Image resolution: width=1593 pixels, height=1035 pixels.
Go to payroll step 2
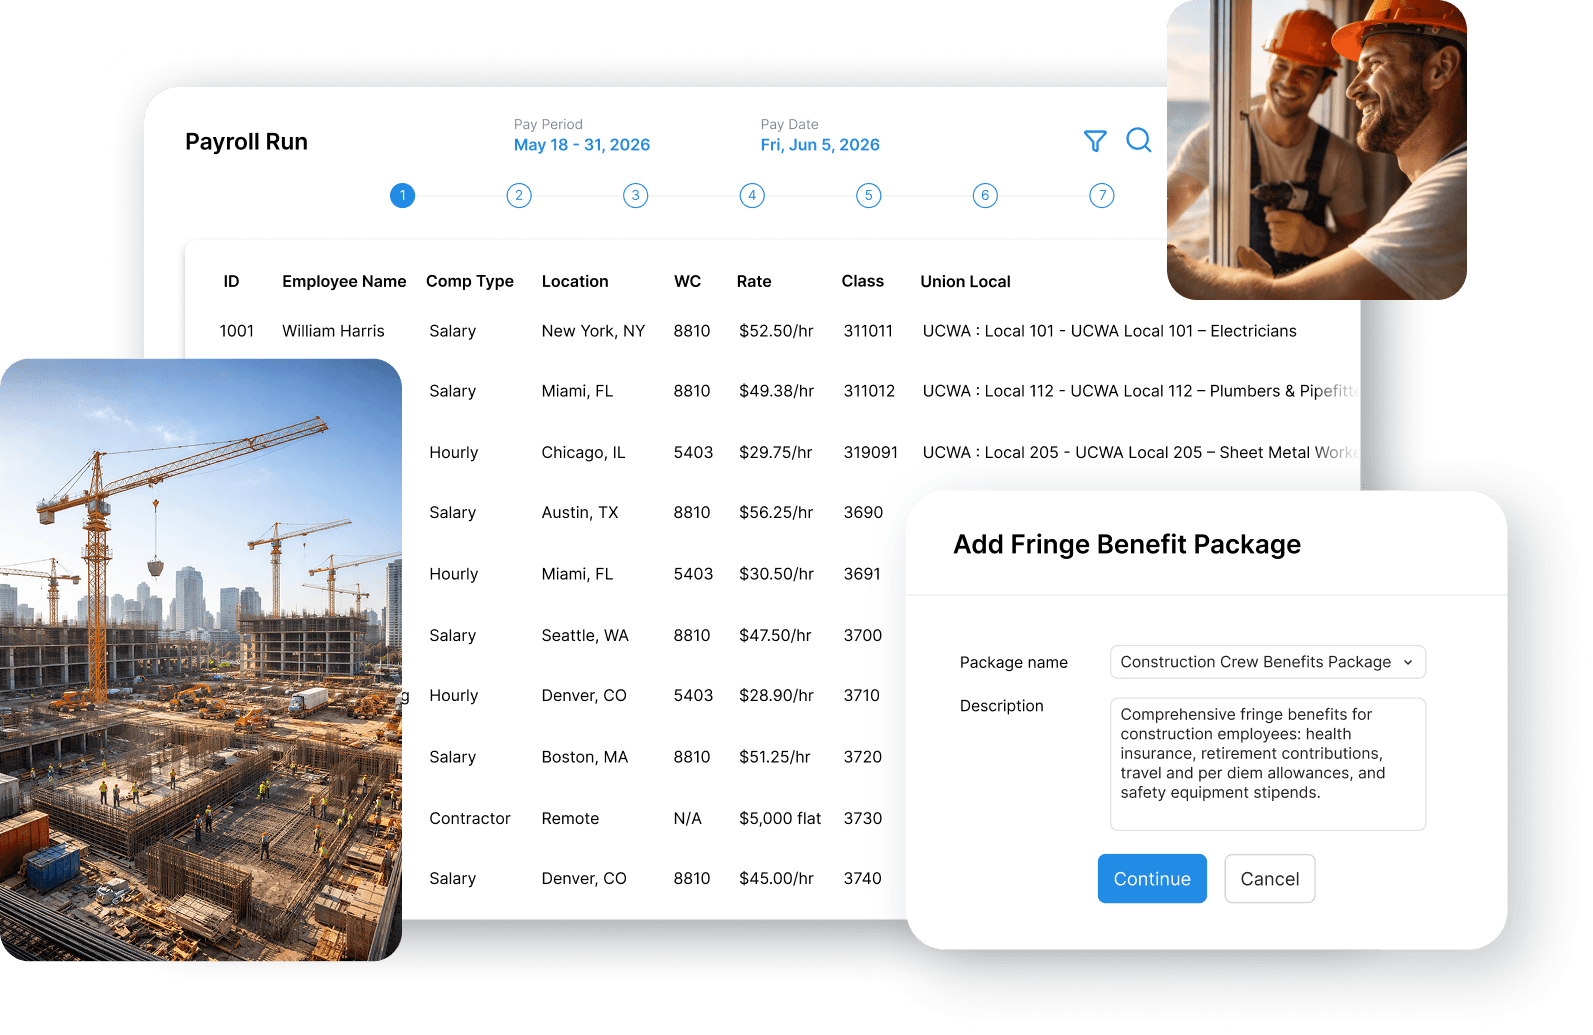tap(519, 196)
